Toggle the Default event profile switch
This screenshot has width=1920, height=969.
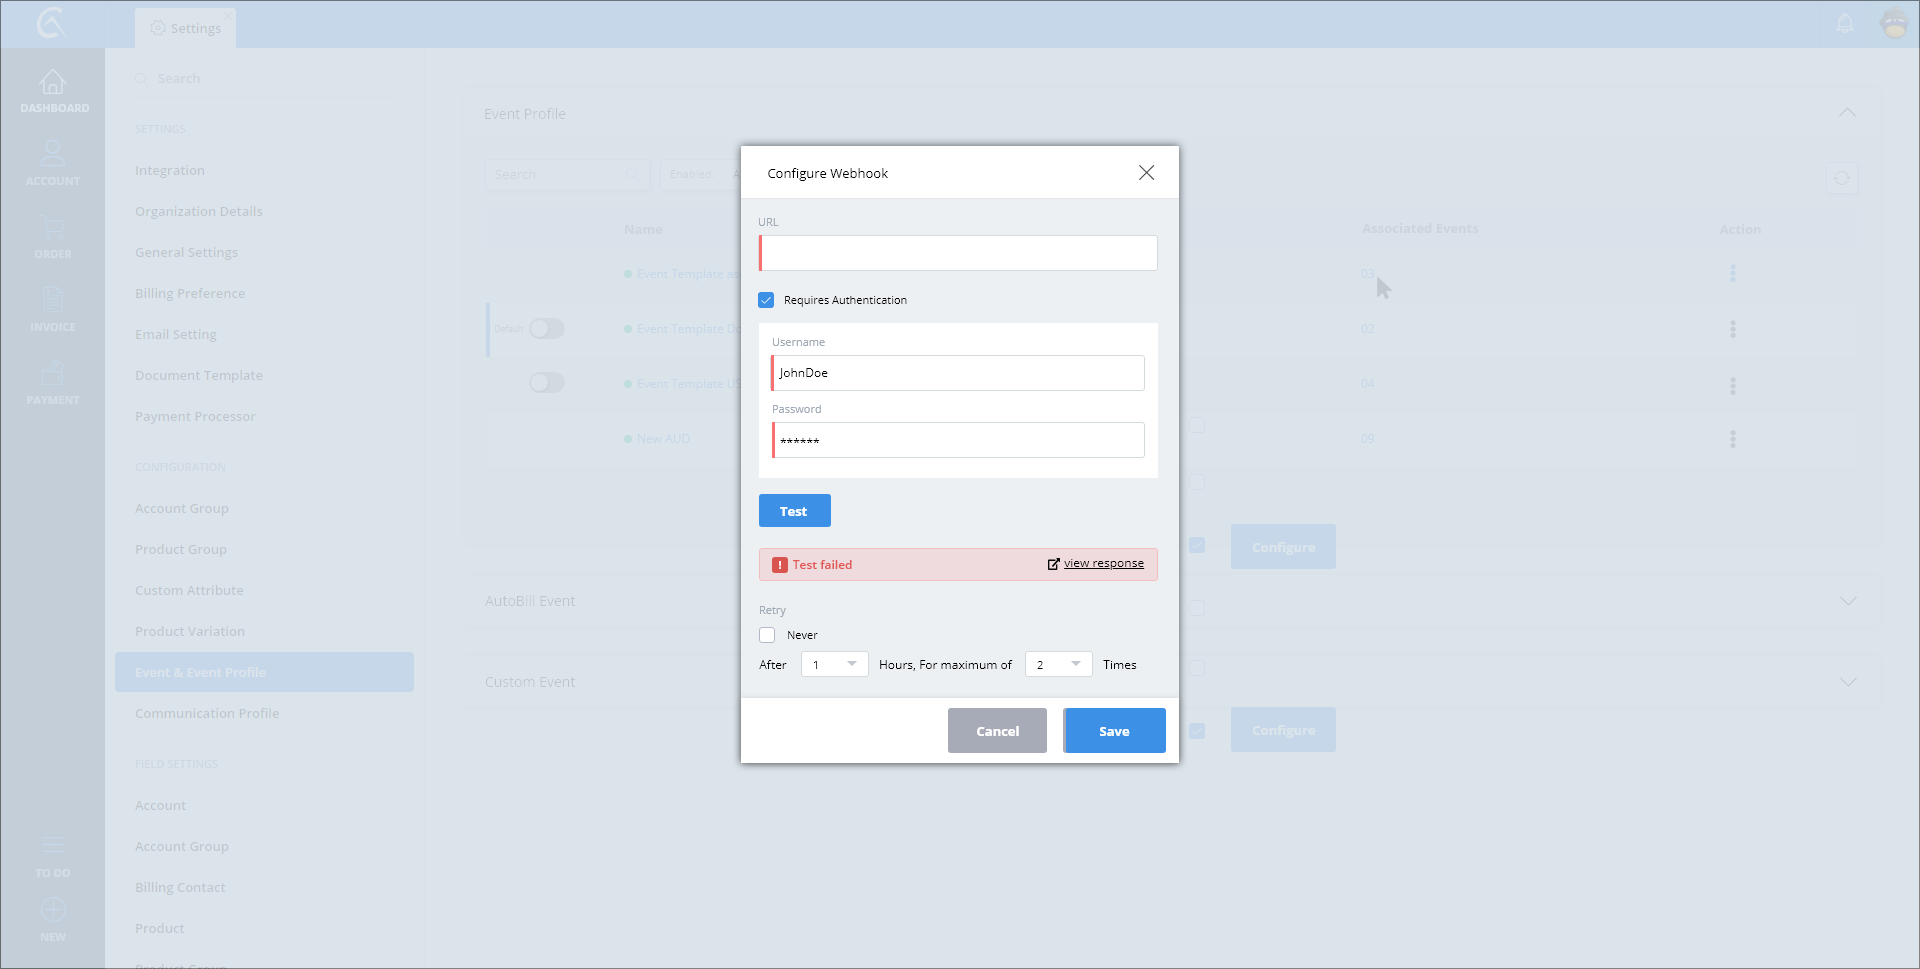pyautogui.click(x=547, y=329)
